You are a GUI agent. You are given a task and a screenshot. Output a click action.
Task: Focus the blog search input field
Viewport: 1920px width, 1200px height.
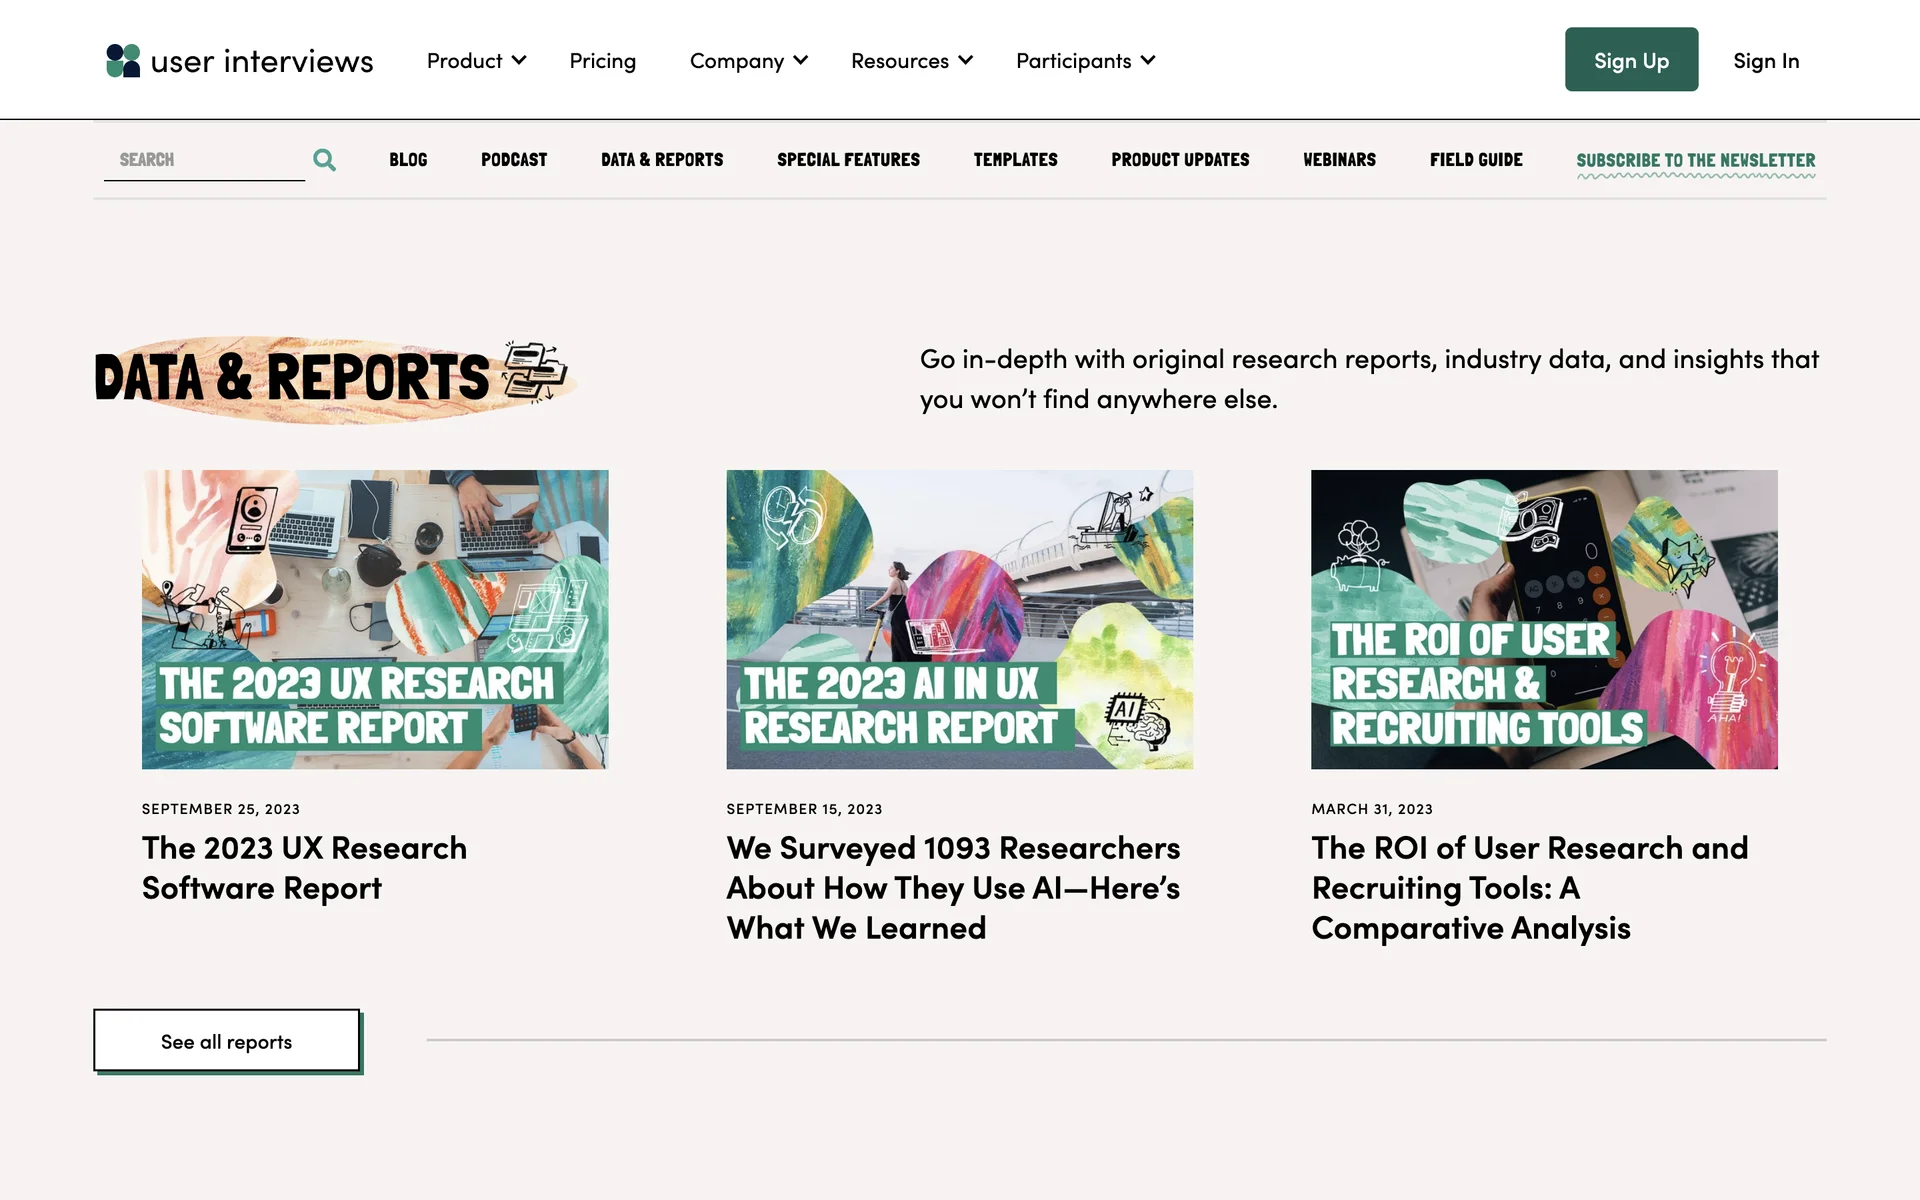205,160
